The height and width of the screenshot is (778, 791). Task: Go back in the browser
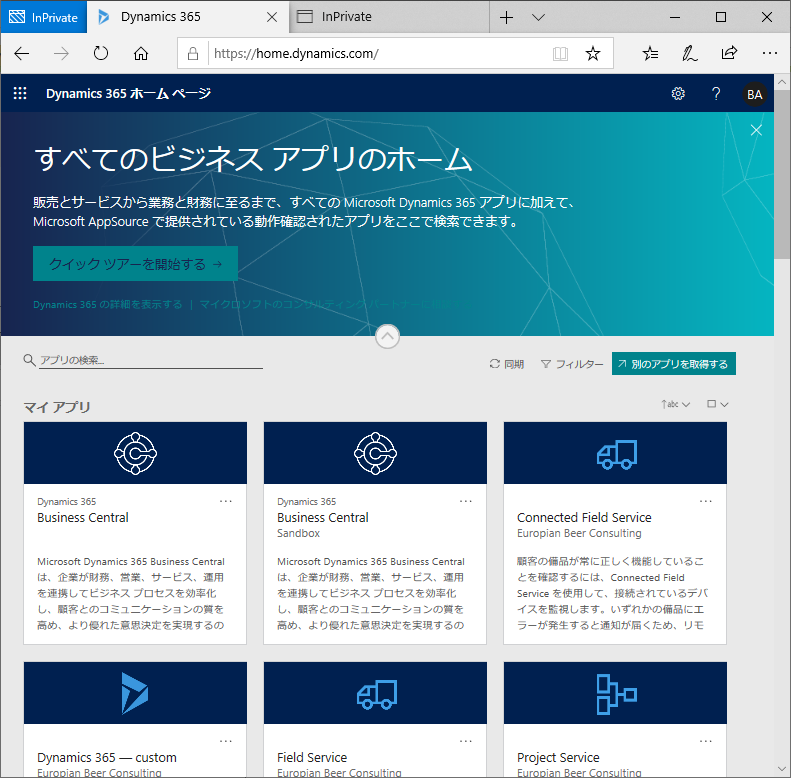[x=22, y=53]
